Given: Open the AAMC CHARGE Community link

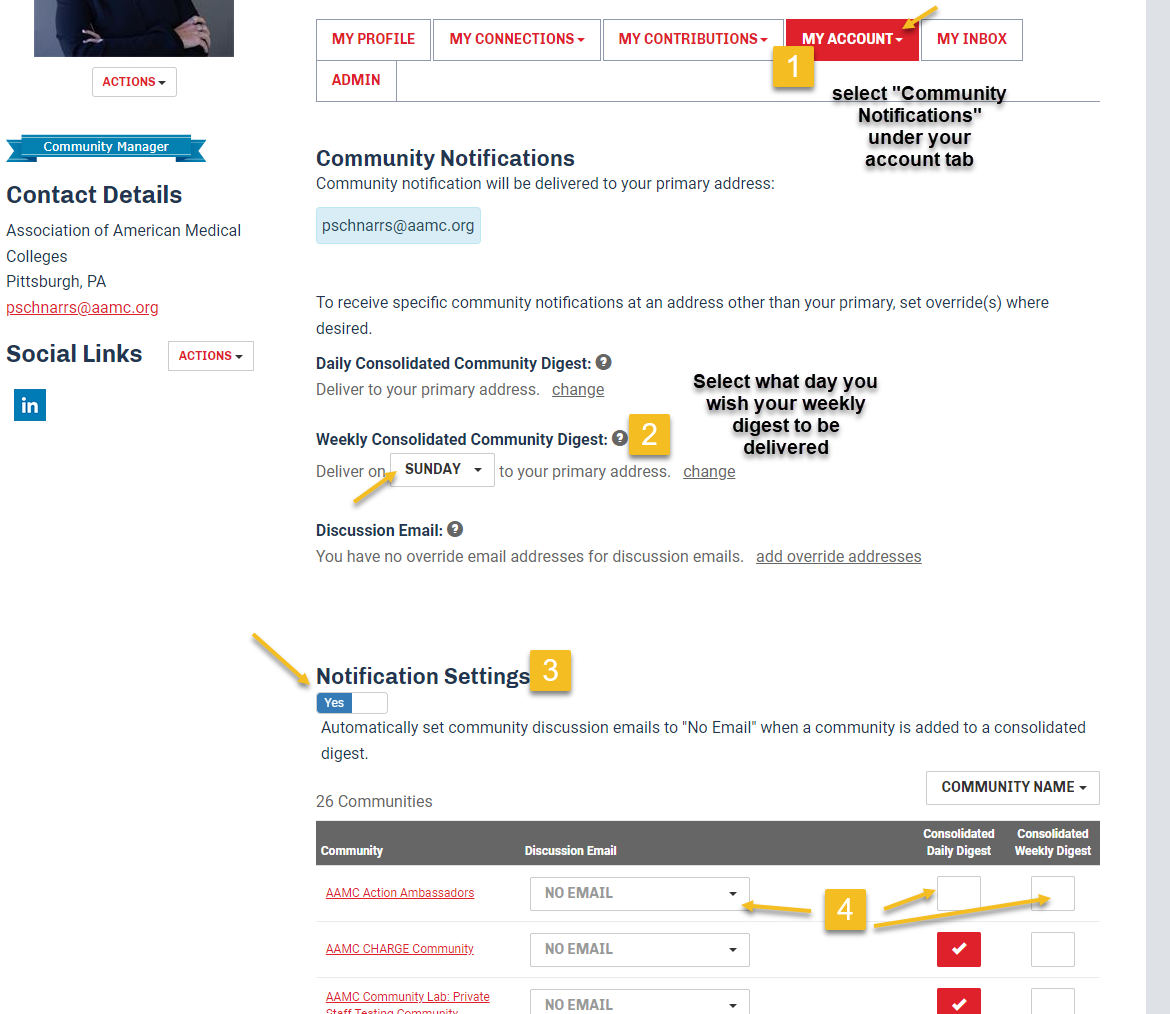Looking at the screenshot, I should pyautogui.click(x=399, y=948).
